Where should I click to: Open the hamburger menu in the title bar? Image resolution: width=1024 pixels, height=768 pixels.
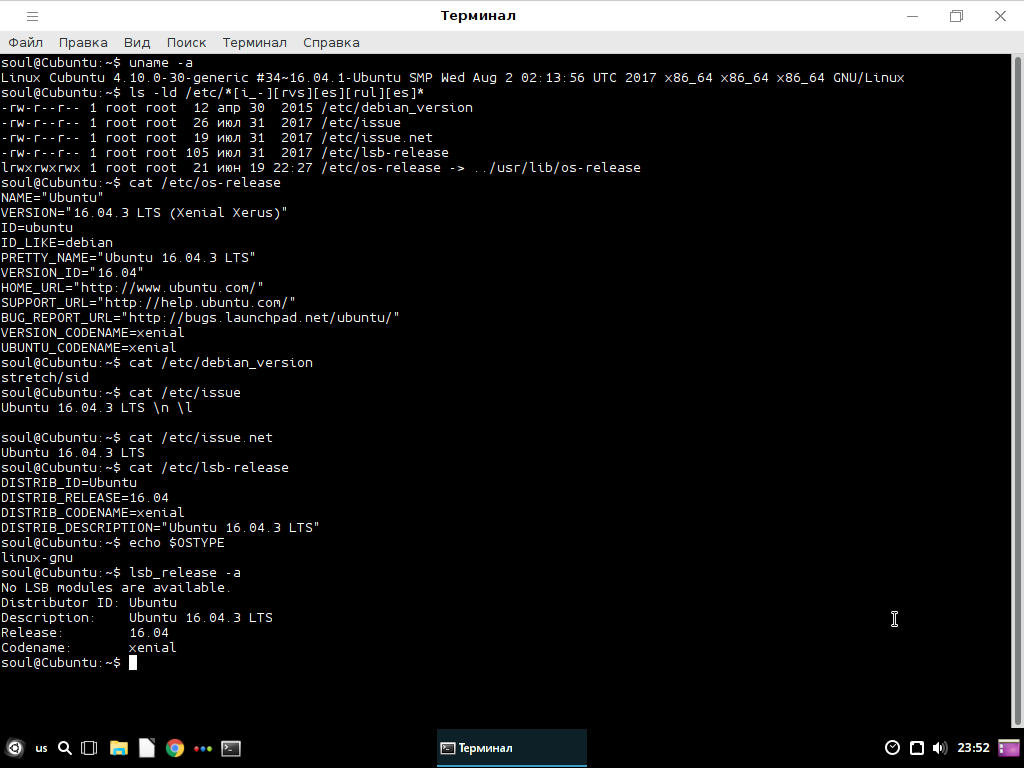[32, 16]
